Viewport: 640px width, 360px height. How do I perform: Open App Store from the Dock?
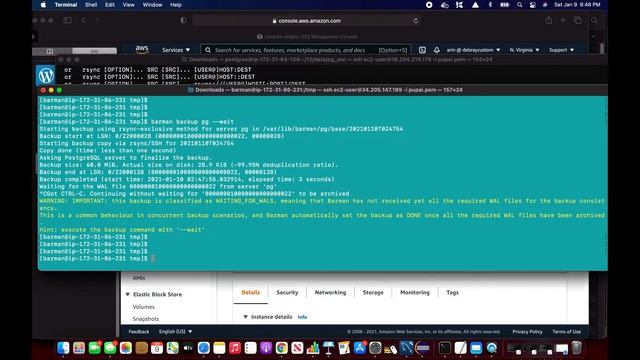click(360, 348)
